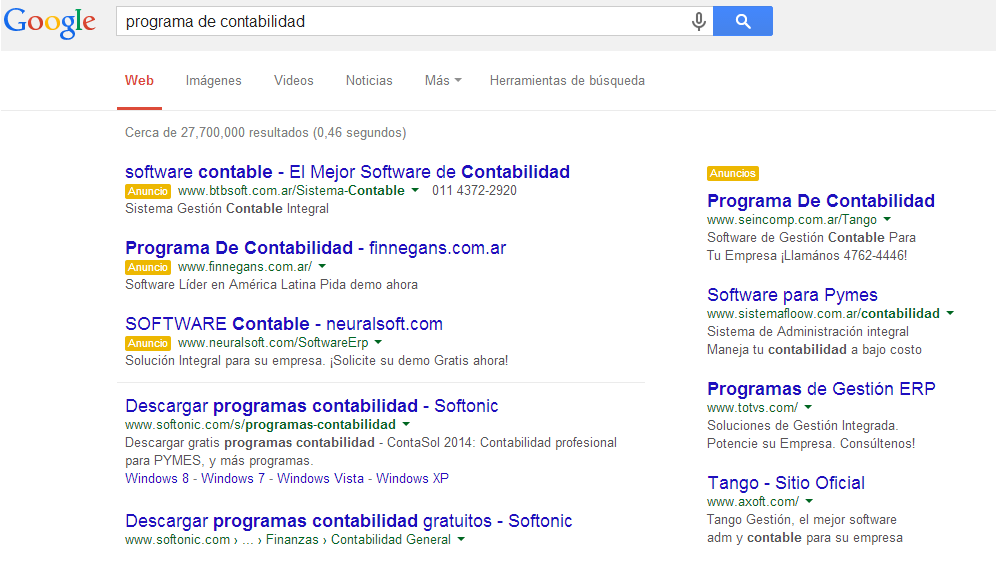Click phone number 011 4372-2920

tap(474, 191)
